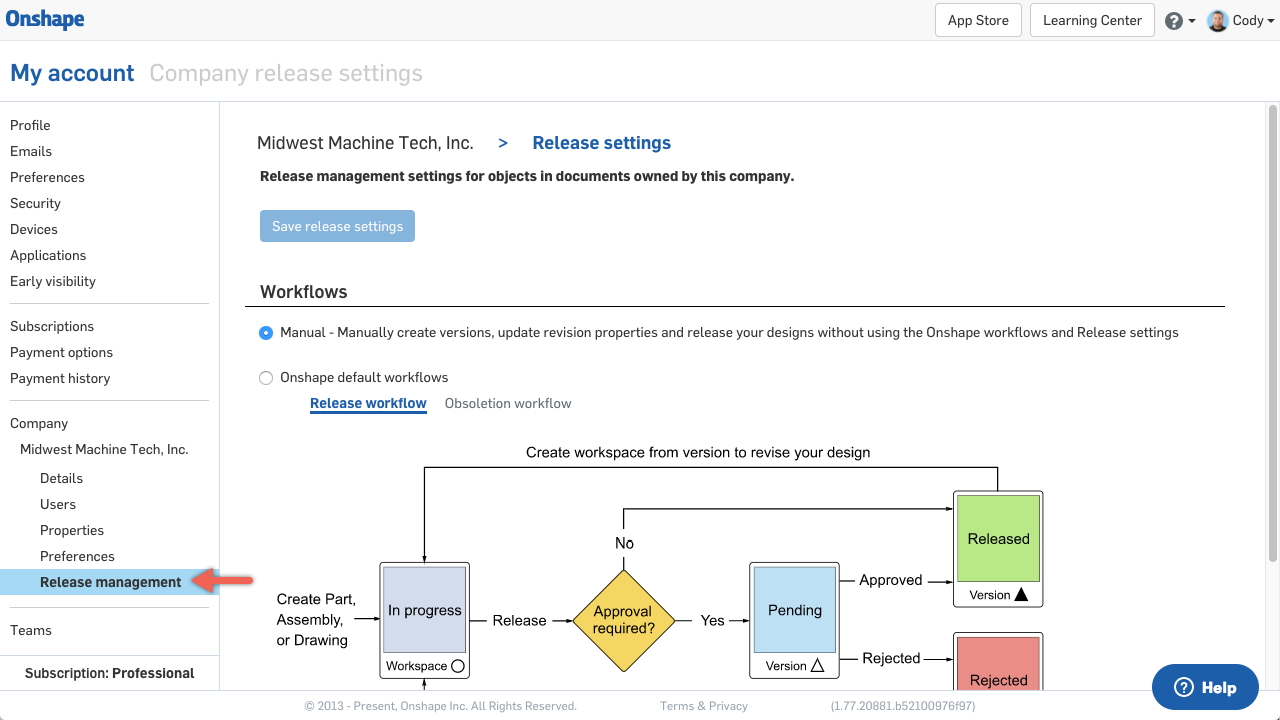Open Early visibility settings
This screenshot has height=720, width=1280.
tap(53, 281)
